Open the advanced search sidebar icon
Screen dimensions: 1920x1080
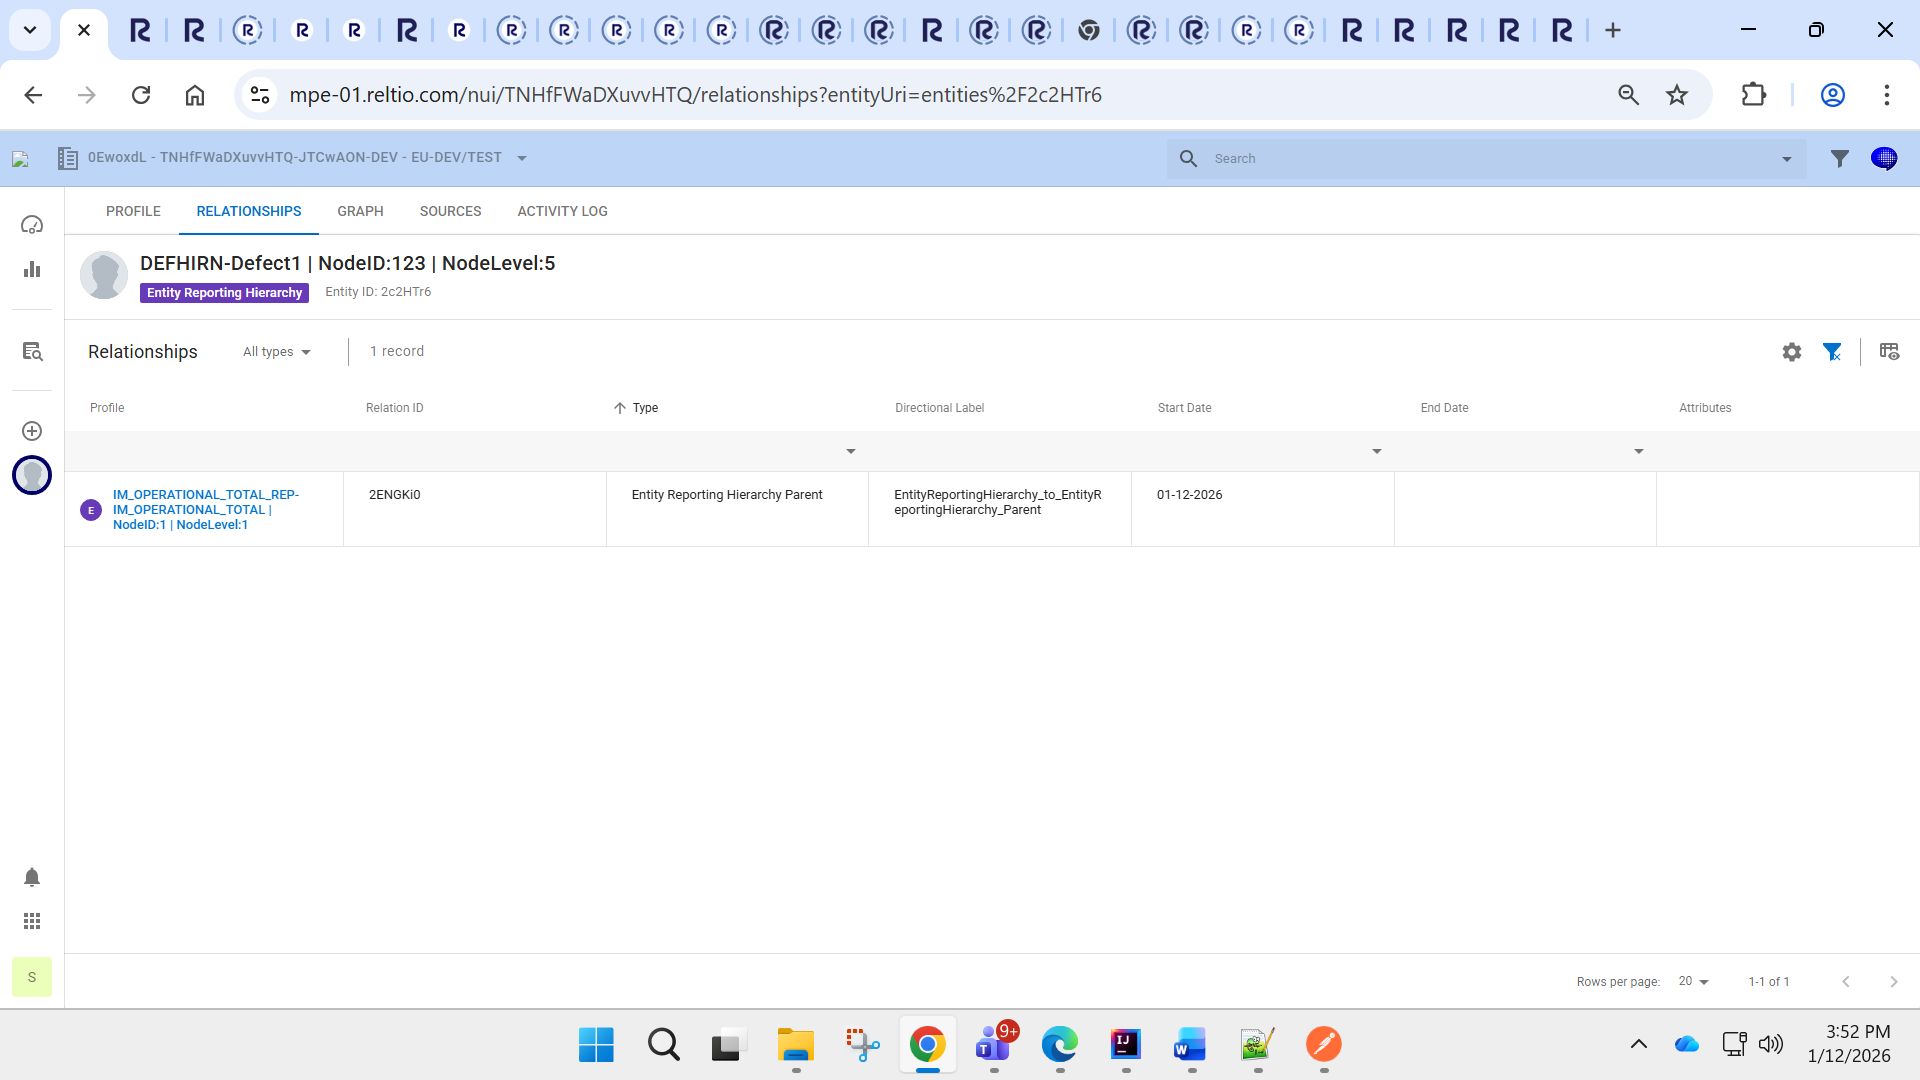pos(32,351)
